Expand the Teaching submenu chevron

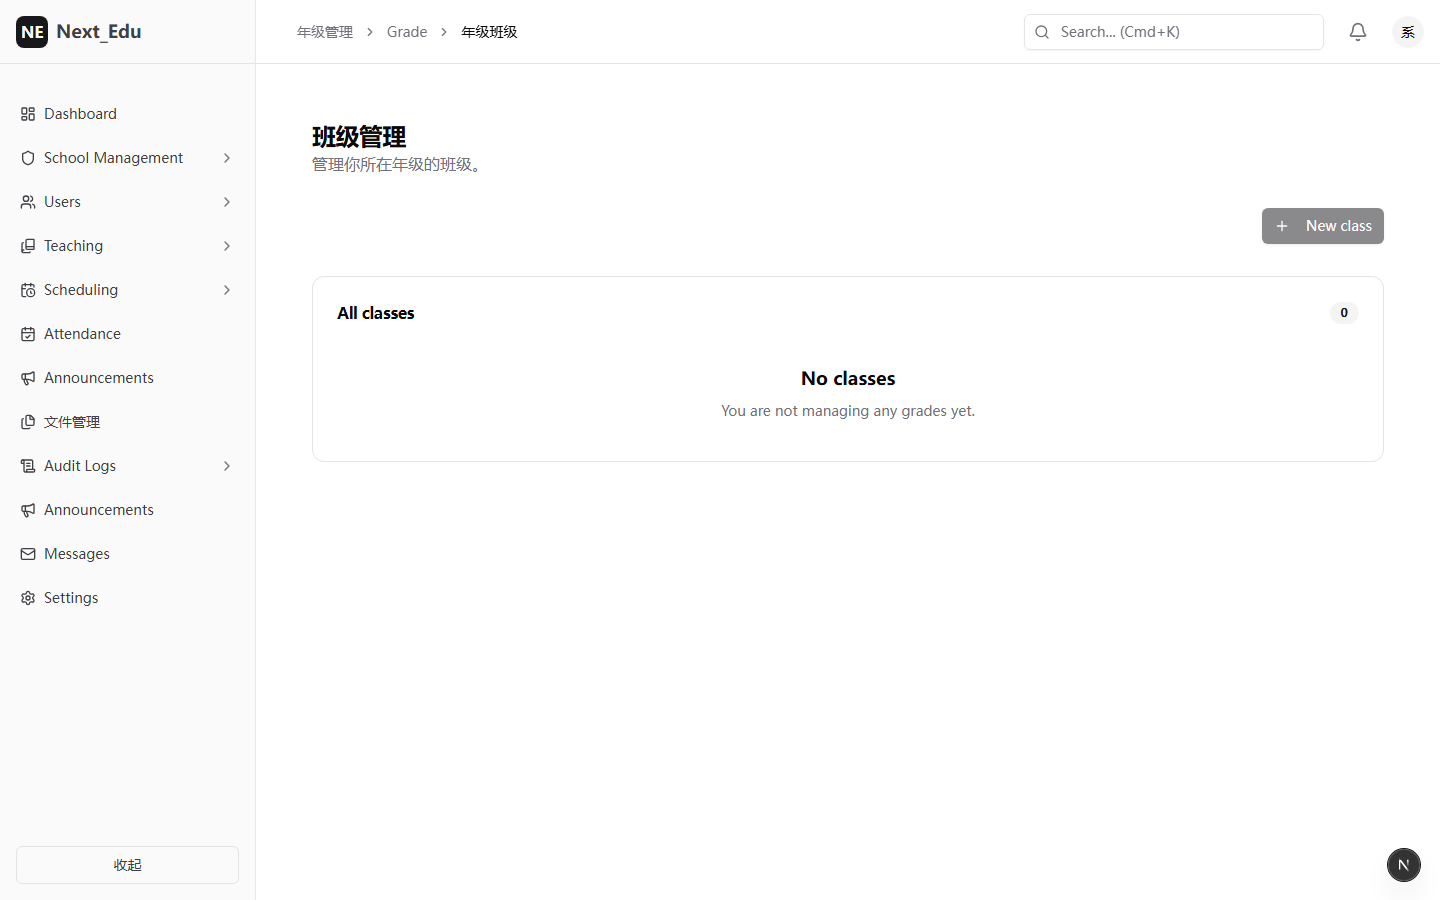[x=227, y=246]
